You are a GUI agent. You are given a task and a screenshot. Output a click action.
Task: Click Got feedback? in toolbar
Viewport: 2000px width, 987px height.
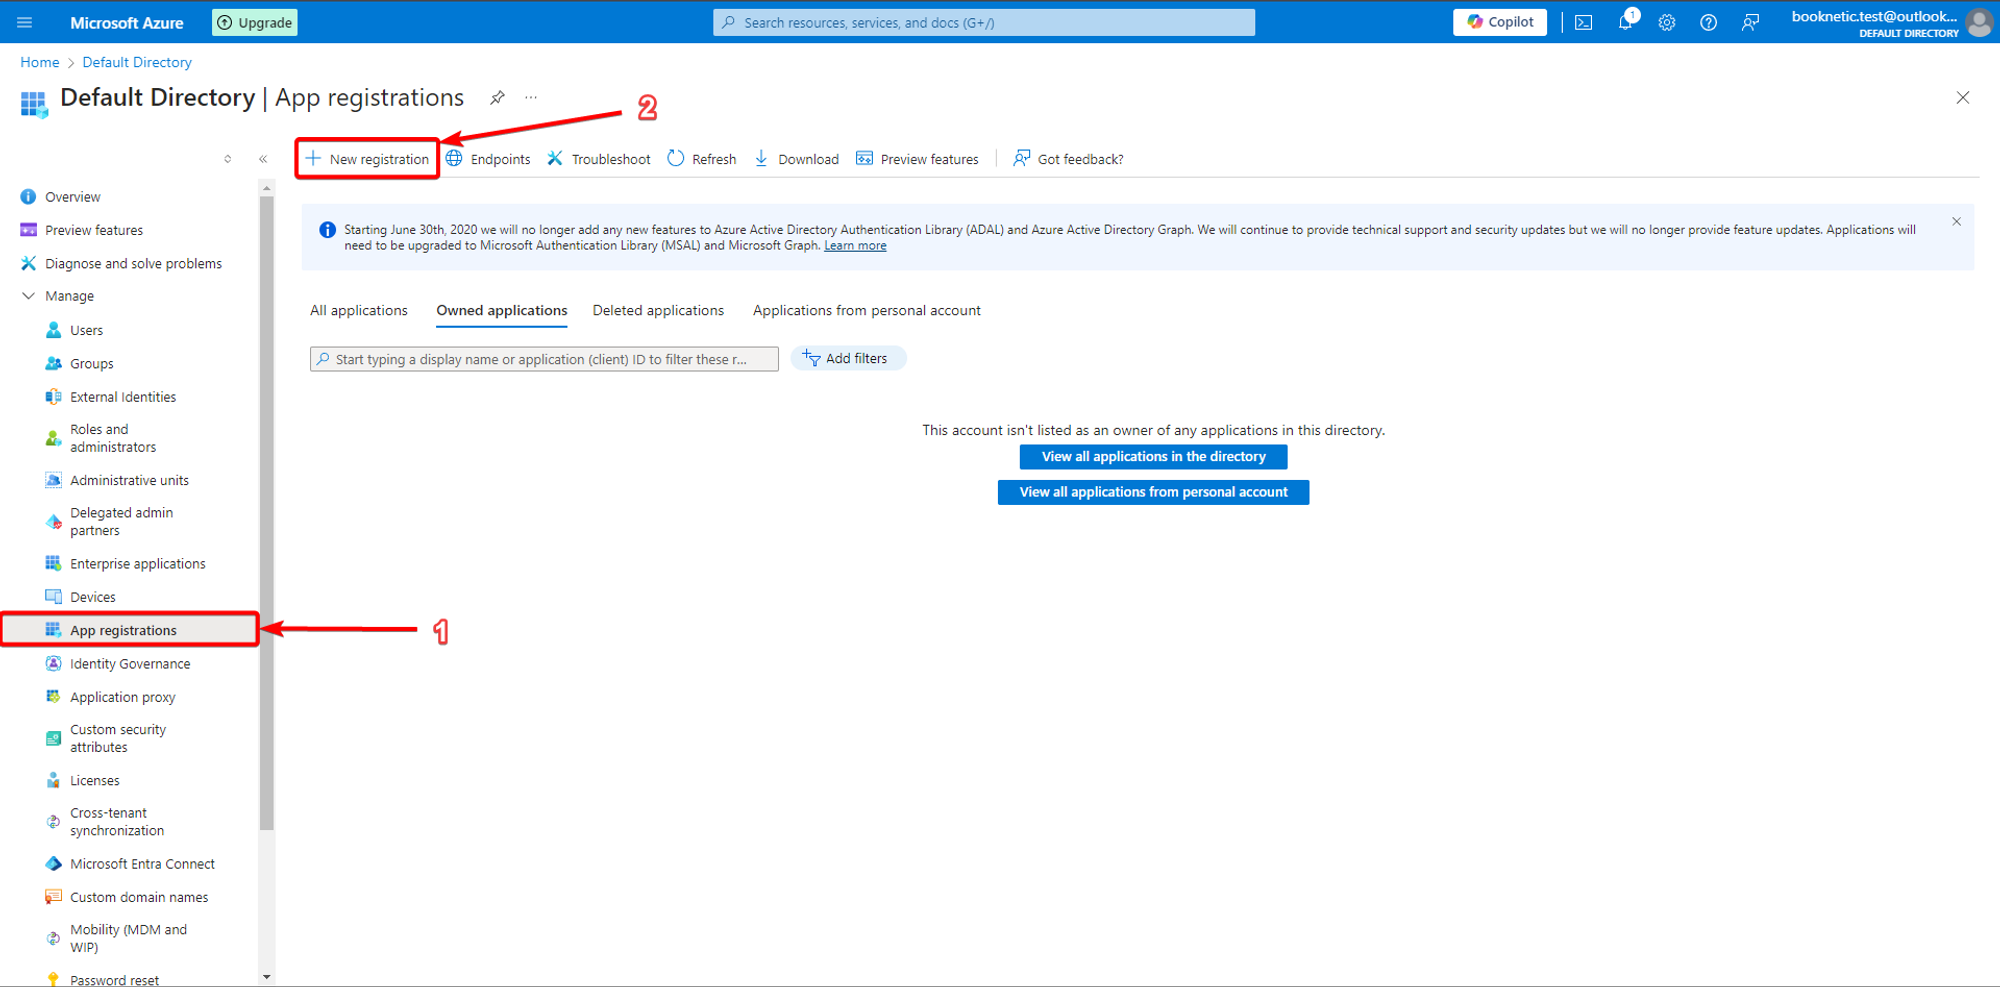pyautogui.click(x=1068, y=159)
